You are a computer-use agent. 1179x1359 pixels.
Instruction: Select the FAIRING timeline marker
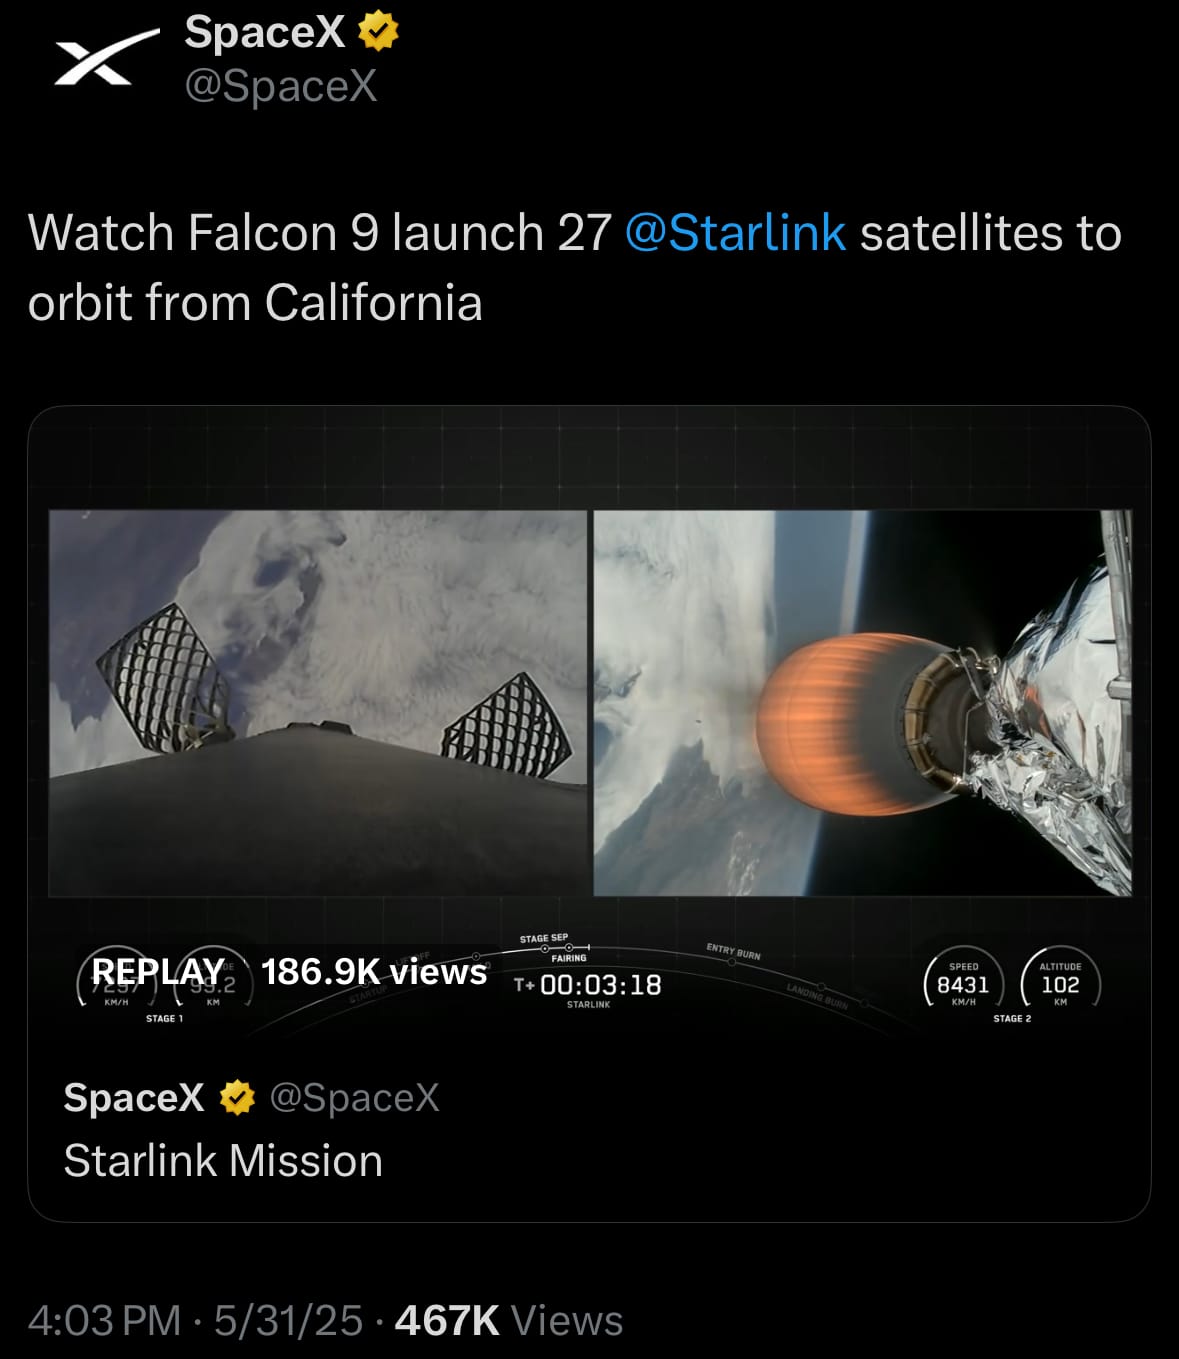point(569,958)
